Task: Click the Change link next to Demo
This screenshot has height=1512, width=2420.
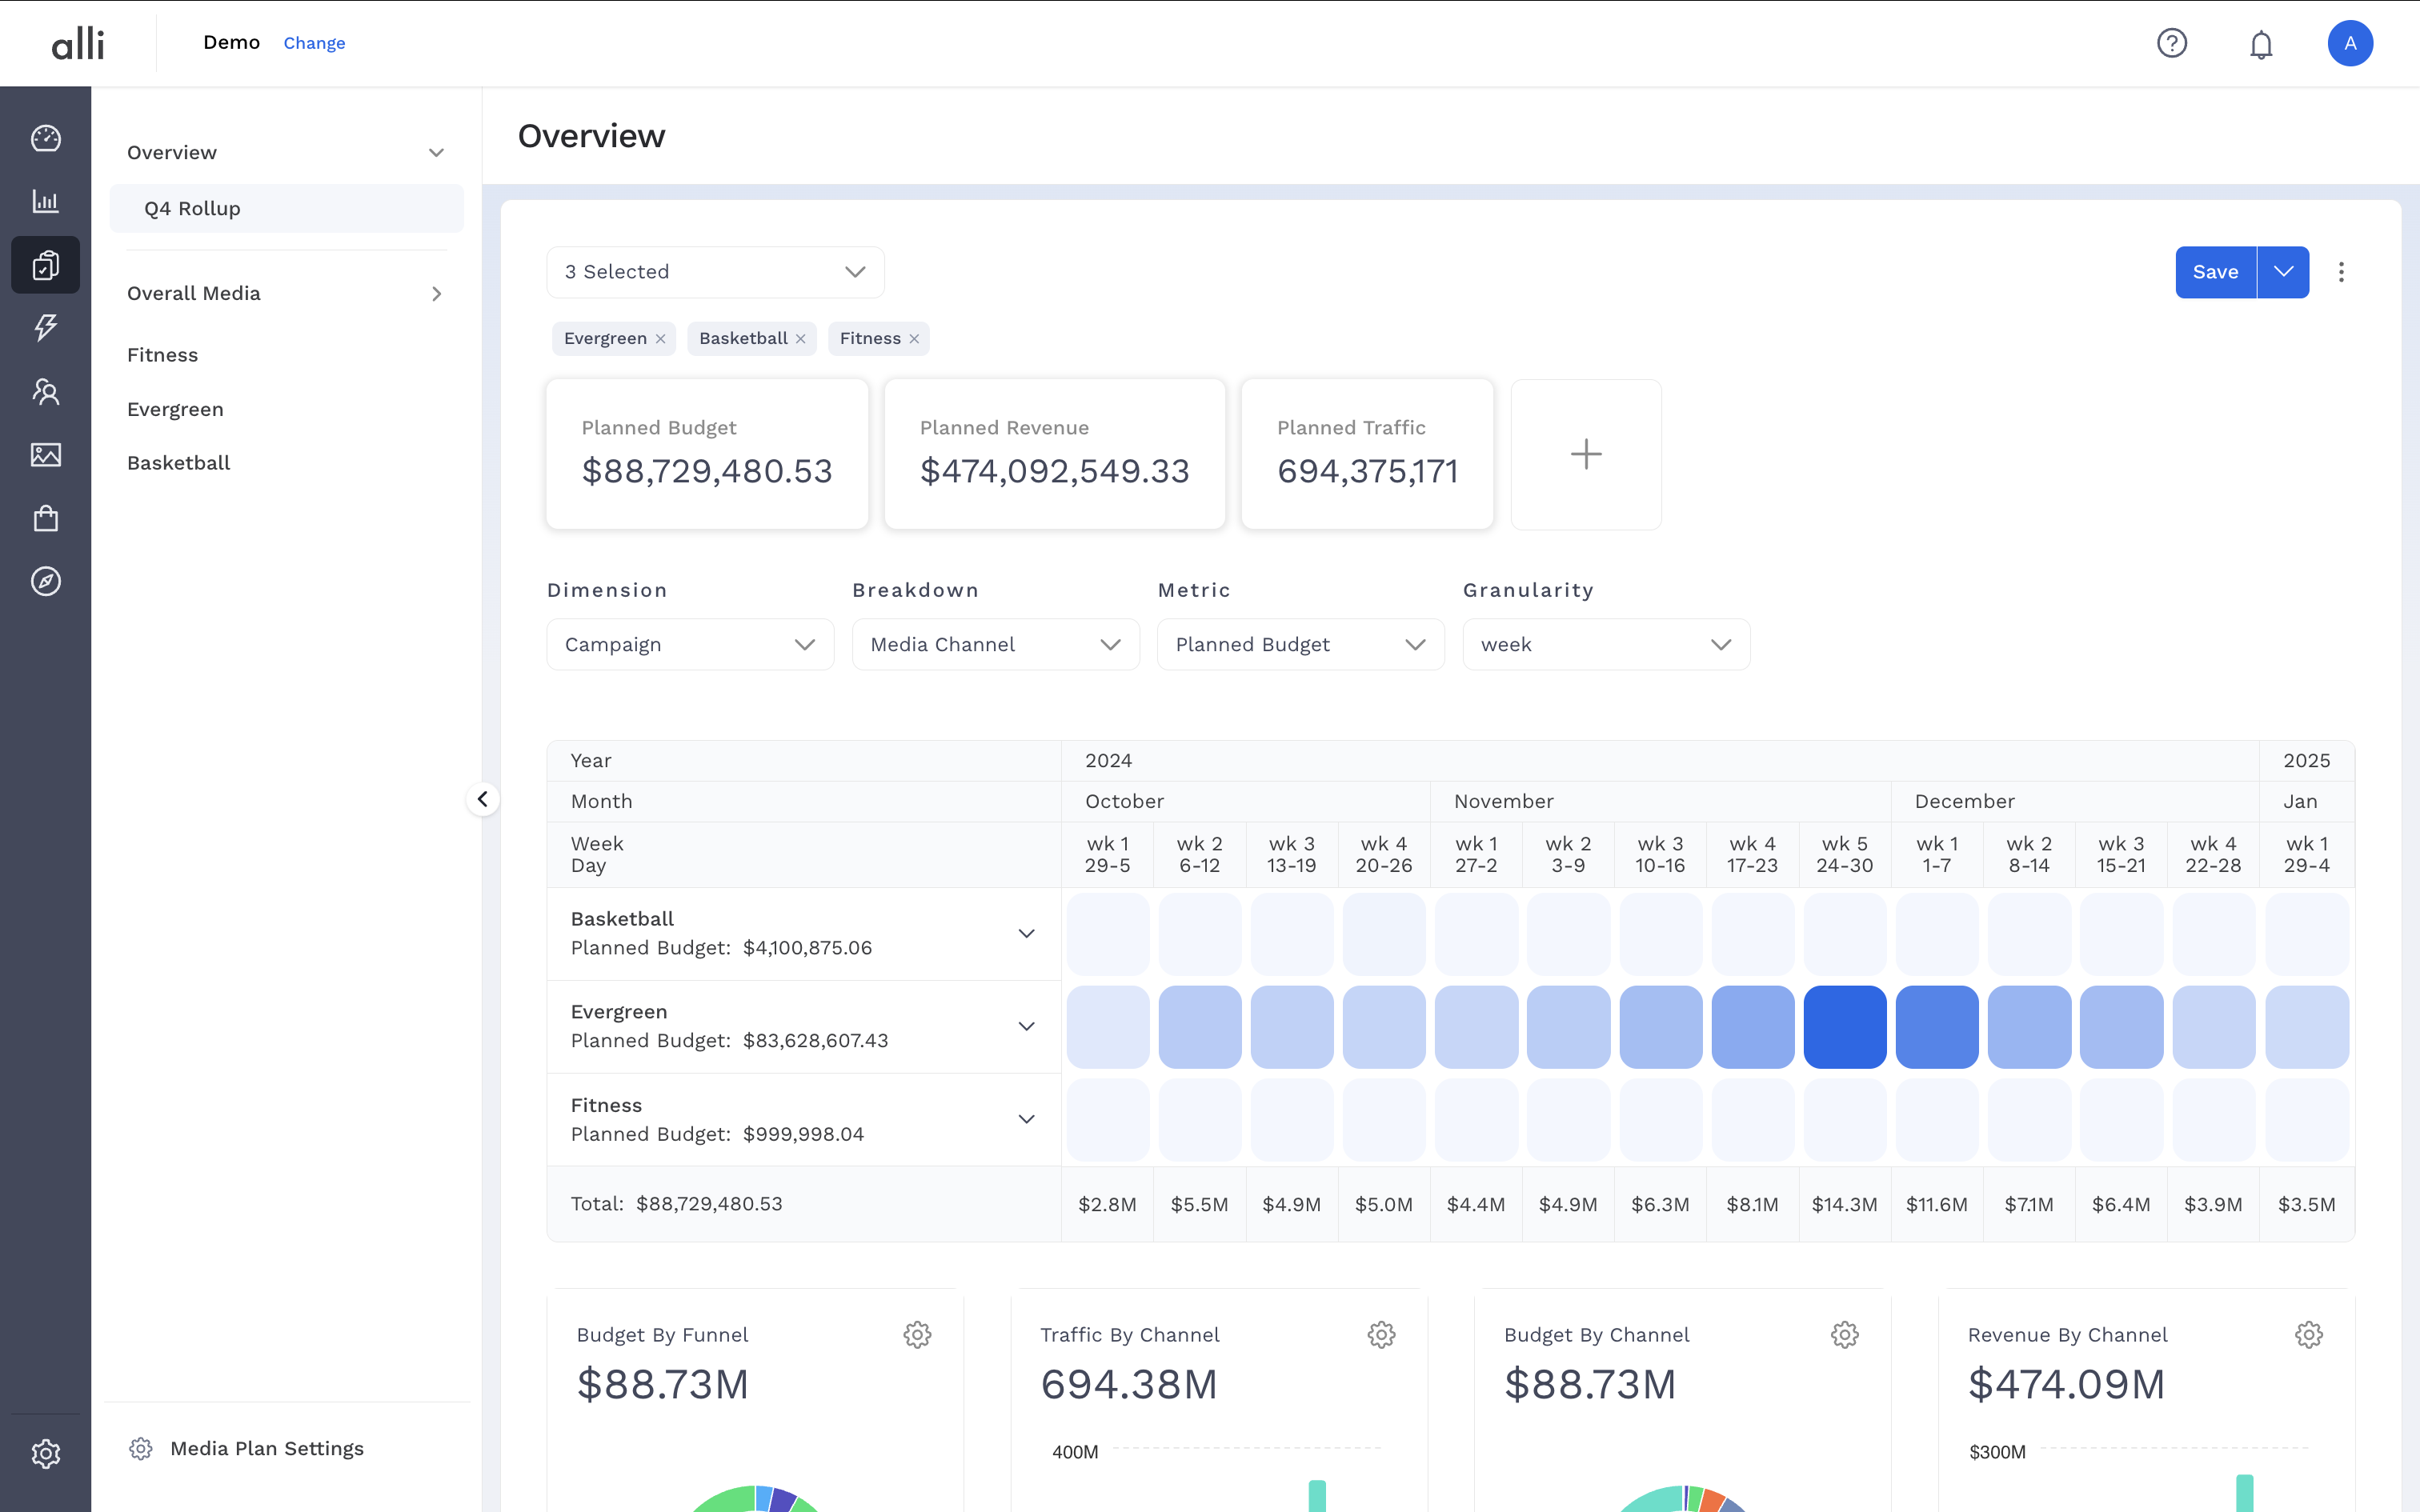Action: coord(314,43)
